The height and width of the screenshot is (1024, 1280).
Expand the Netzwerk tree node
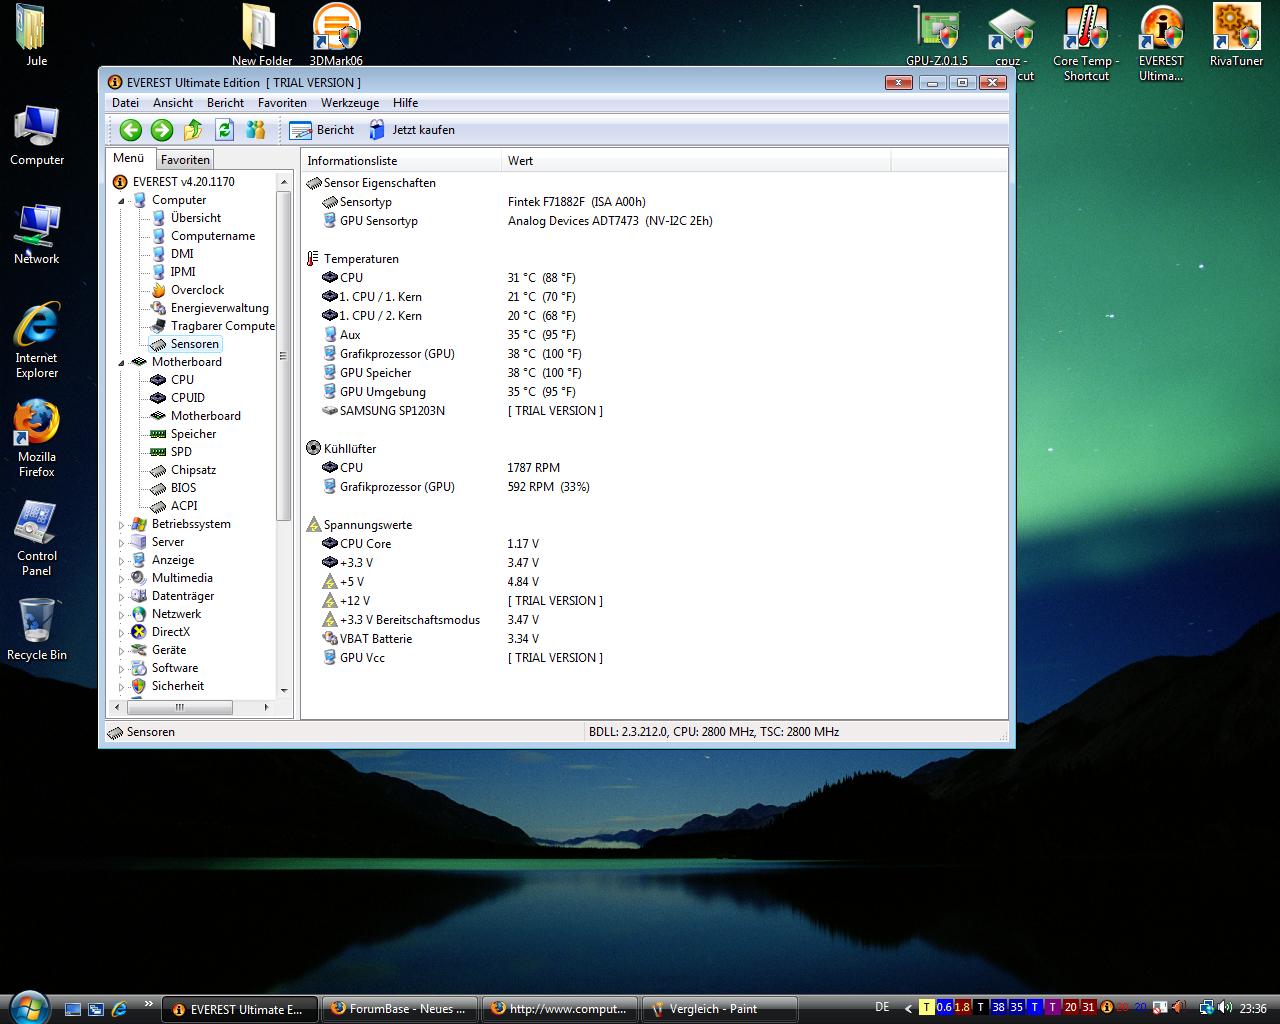point(122,615)
